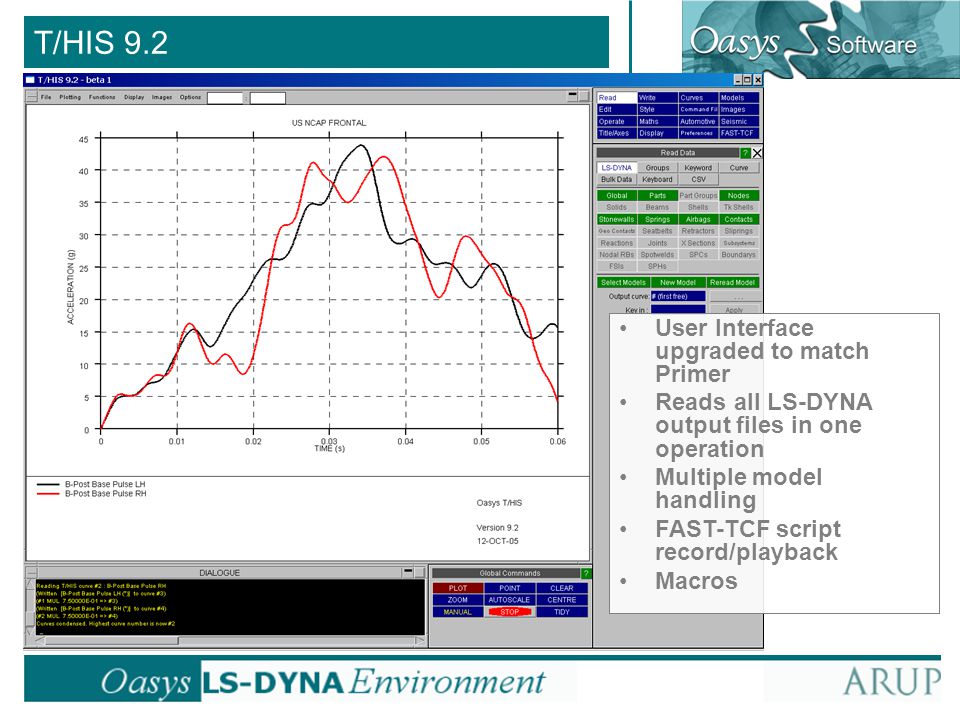Image resolution: width=960 pixels, height=720 pixels.
Task: Click Select Models button
Action: (623, 282)
